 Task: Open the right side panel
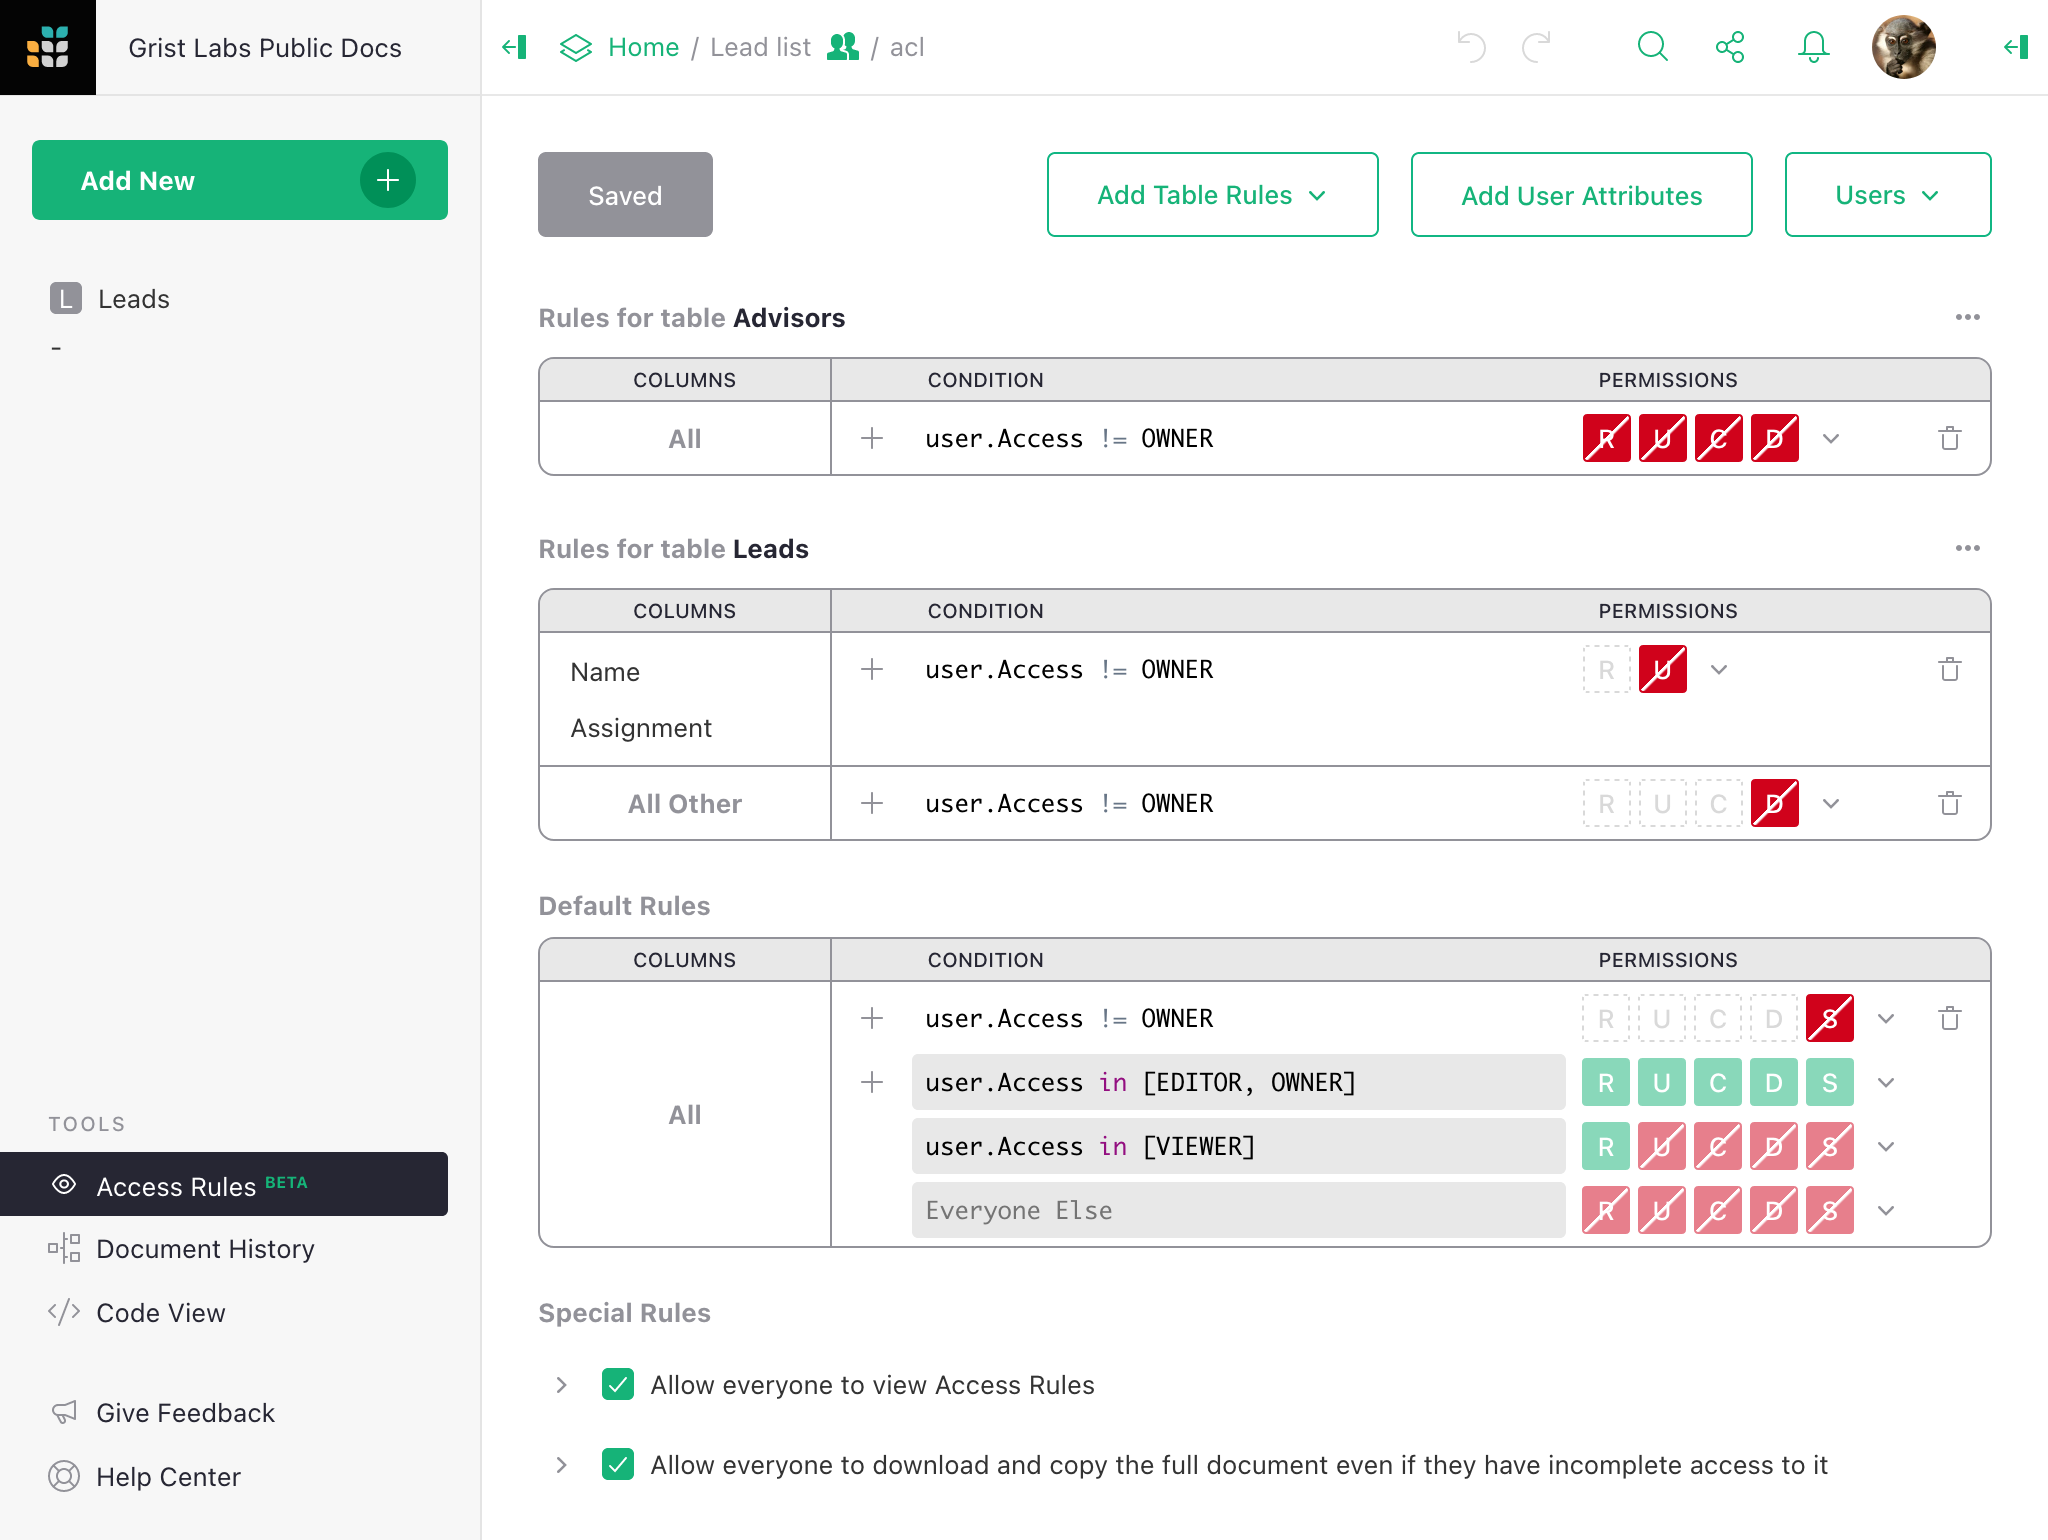pos(2016,47)
